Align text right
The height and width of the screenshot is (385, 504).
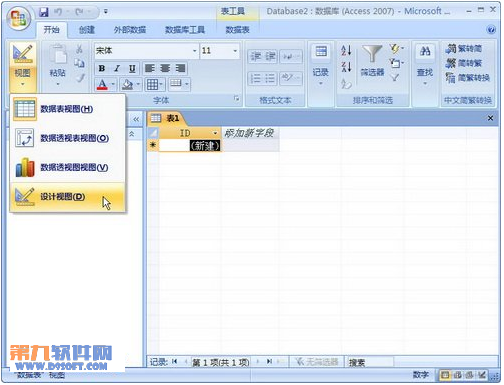[180, 68]
